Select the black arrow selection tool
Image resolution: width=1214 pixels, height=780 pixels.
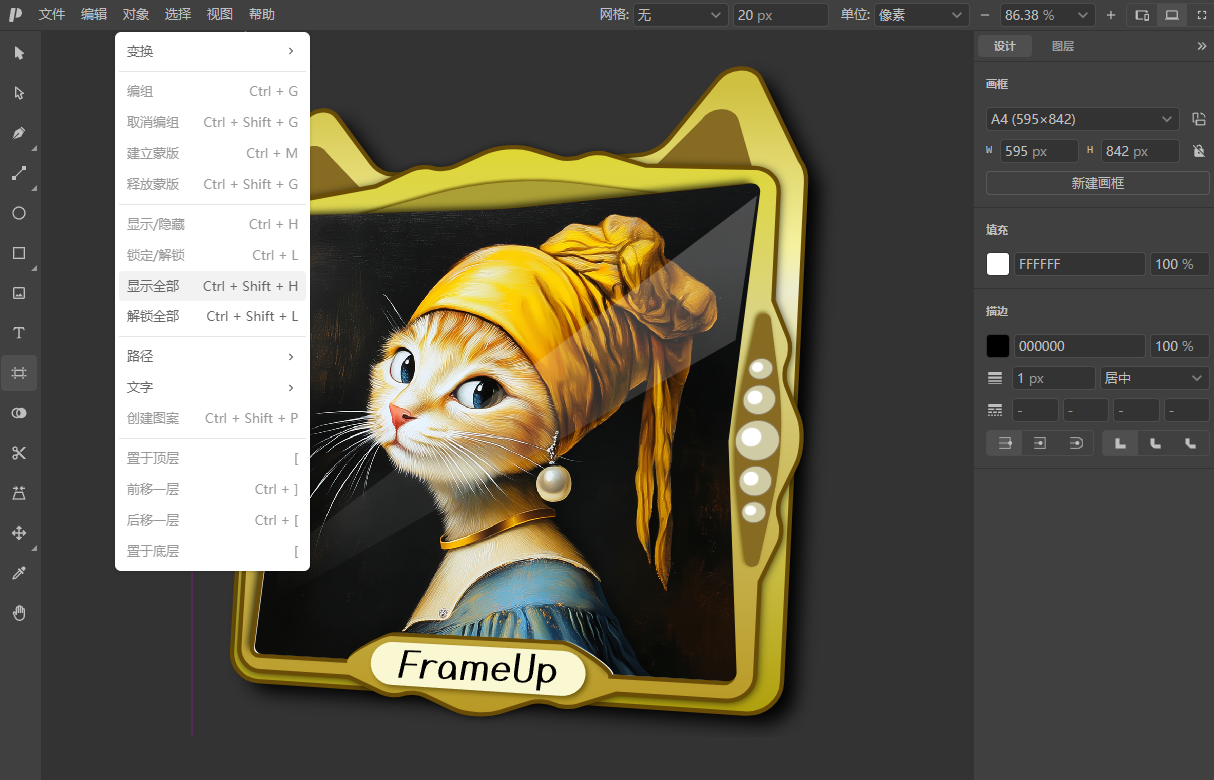point(19,53)
